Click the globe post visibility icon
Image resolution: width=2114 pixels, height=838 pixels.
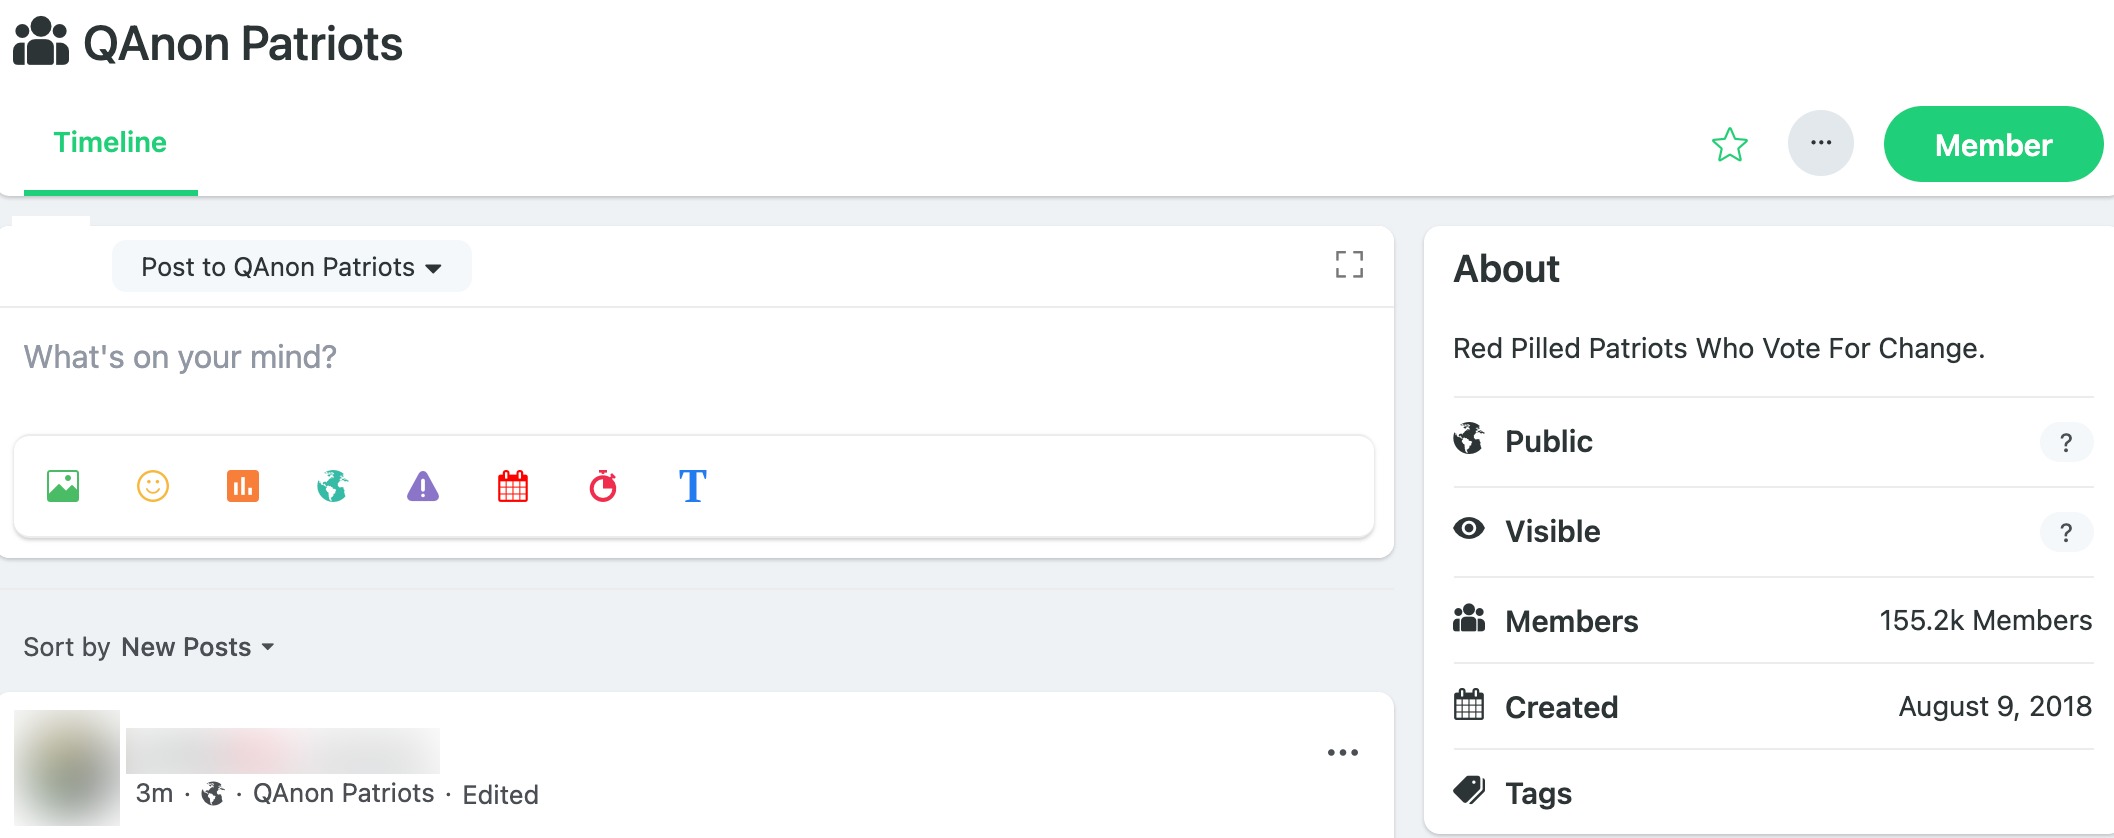[333, 486]
